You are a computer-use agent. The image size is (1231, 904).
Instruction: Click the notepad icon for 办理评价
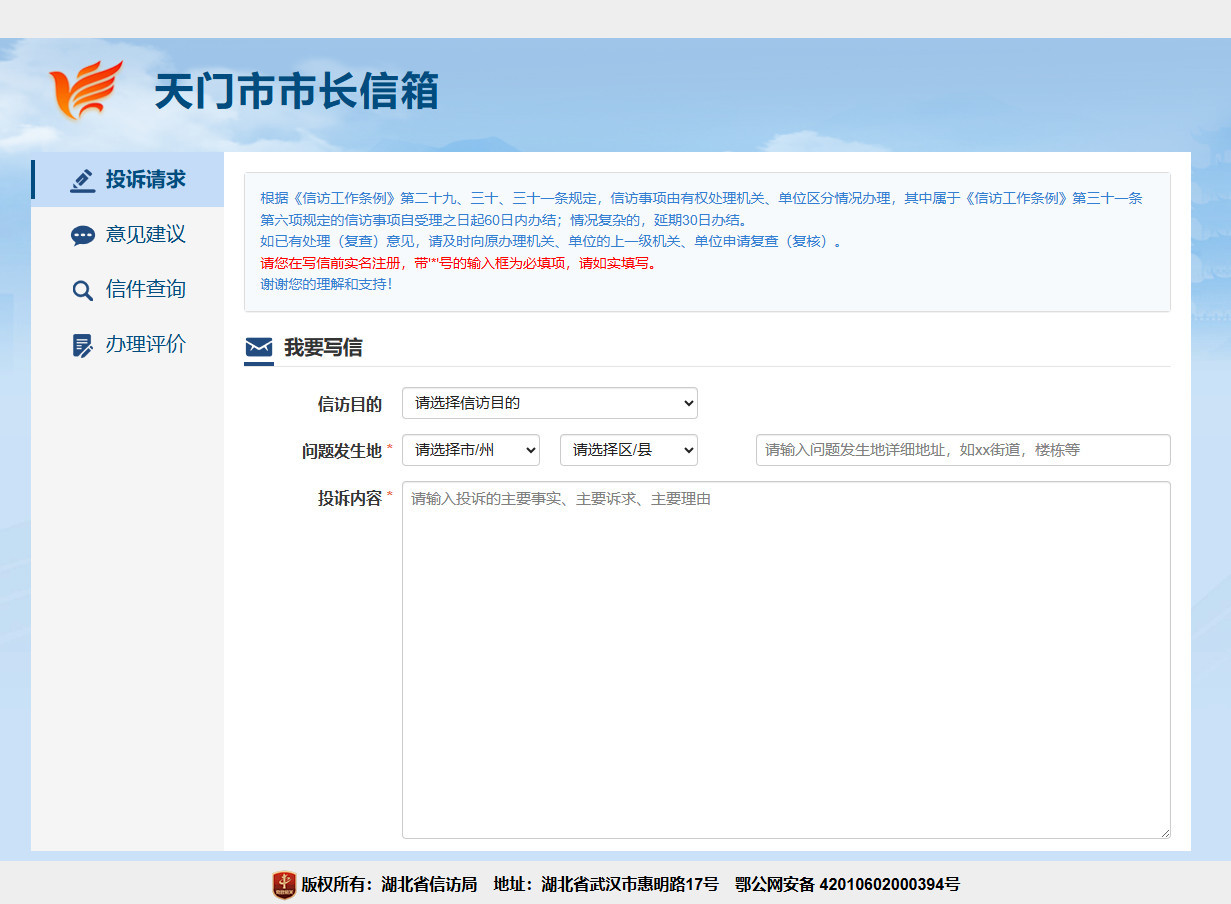point(83,346)
